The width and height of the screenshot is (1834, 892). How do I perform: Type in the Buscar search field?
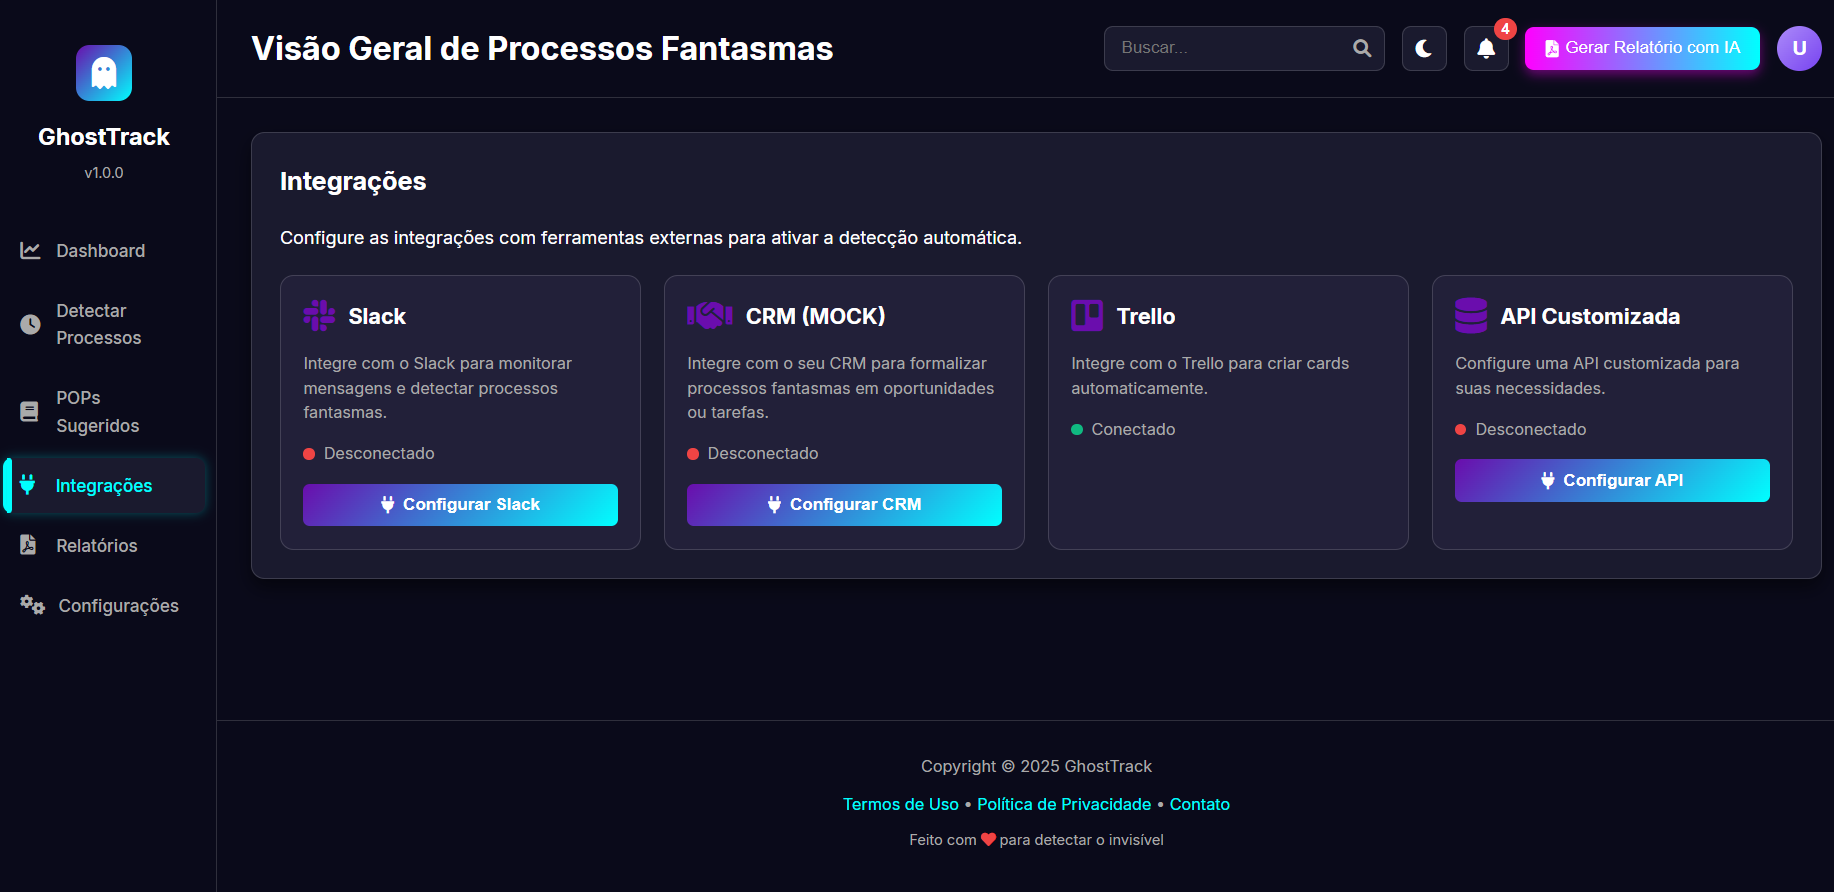pyautogui.click(x=1230, y=48)
